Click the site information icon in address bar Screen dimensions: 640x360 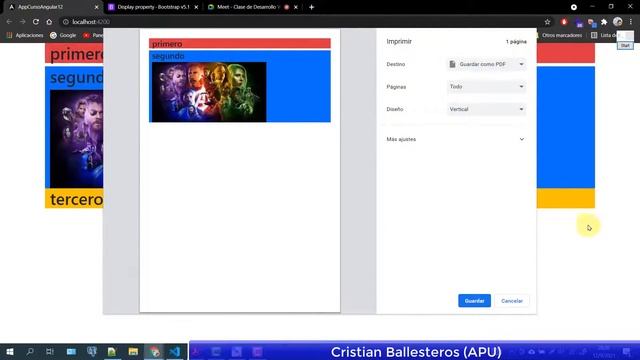click(x=66, y=22)
